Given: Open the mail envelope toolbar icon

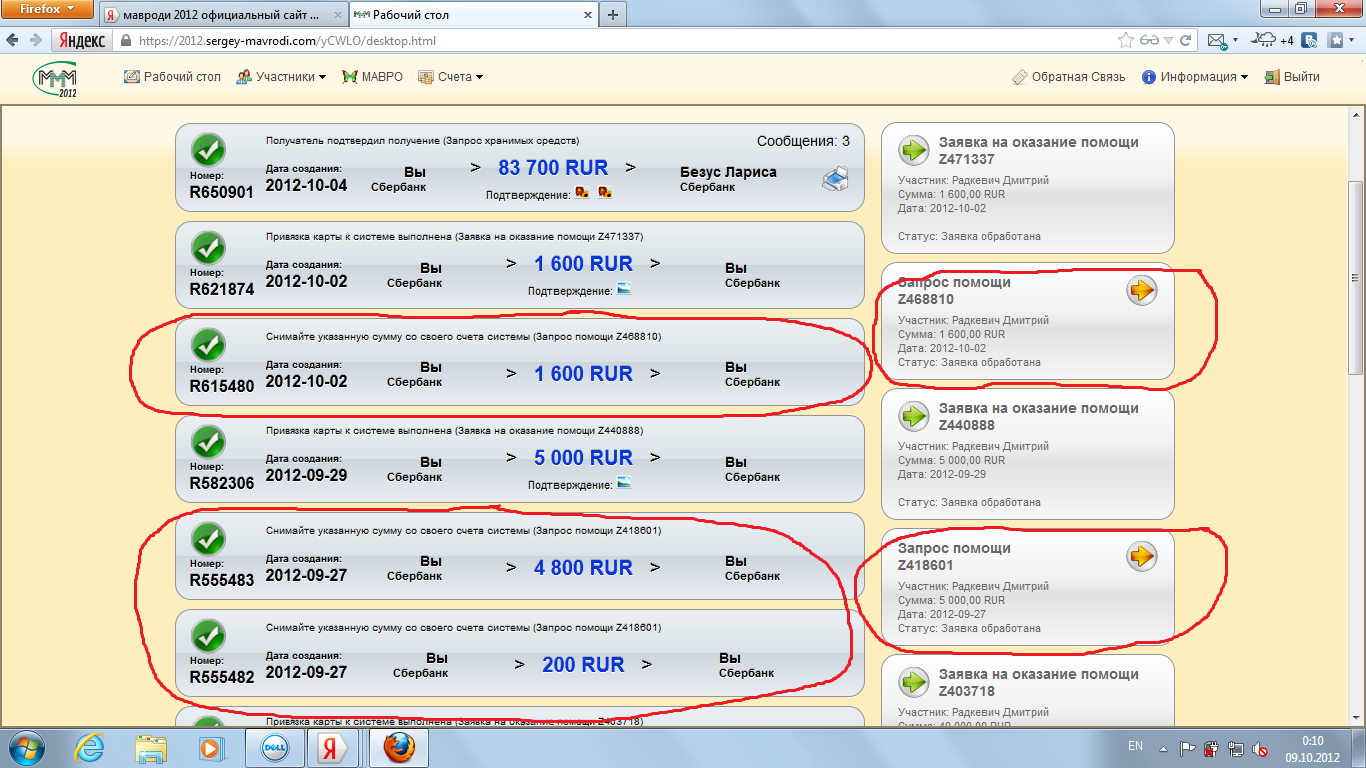Looking at the screenshot, I should [x=1217, y=41].
